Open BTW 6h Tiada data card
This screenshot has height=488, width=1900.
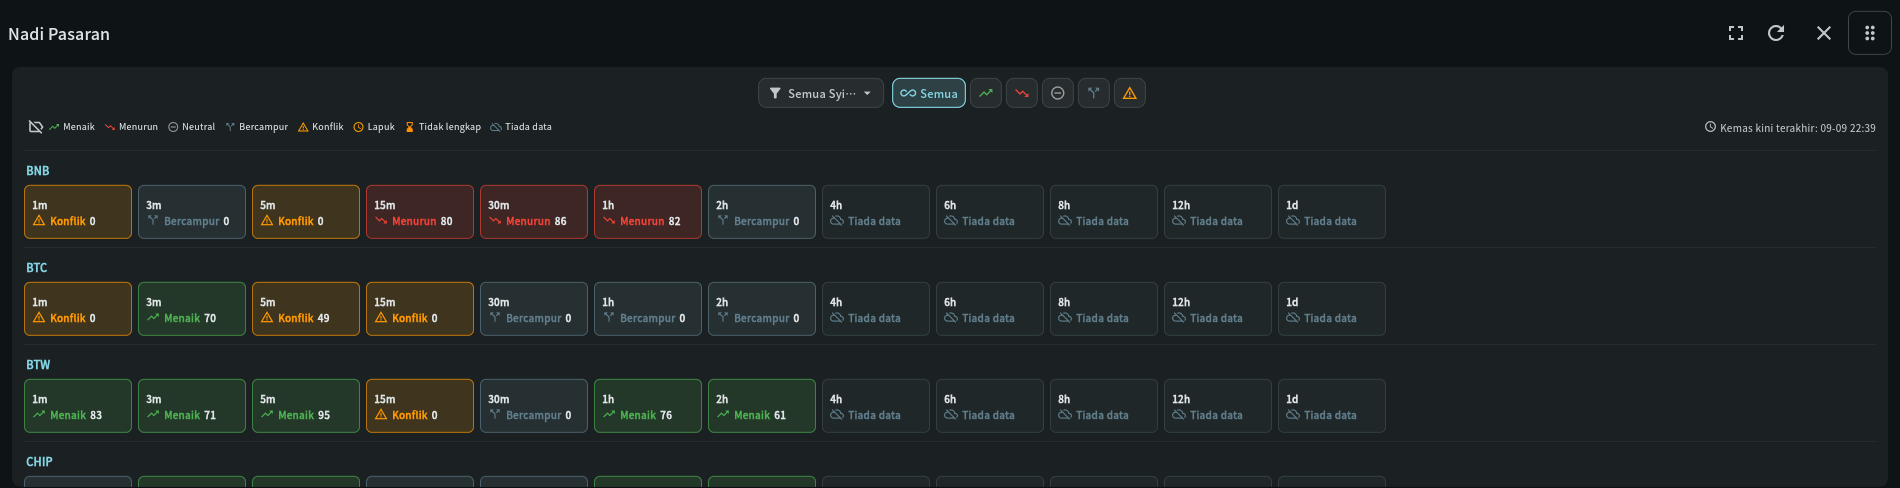pos(990,406)
